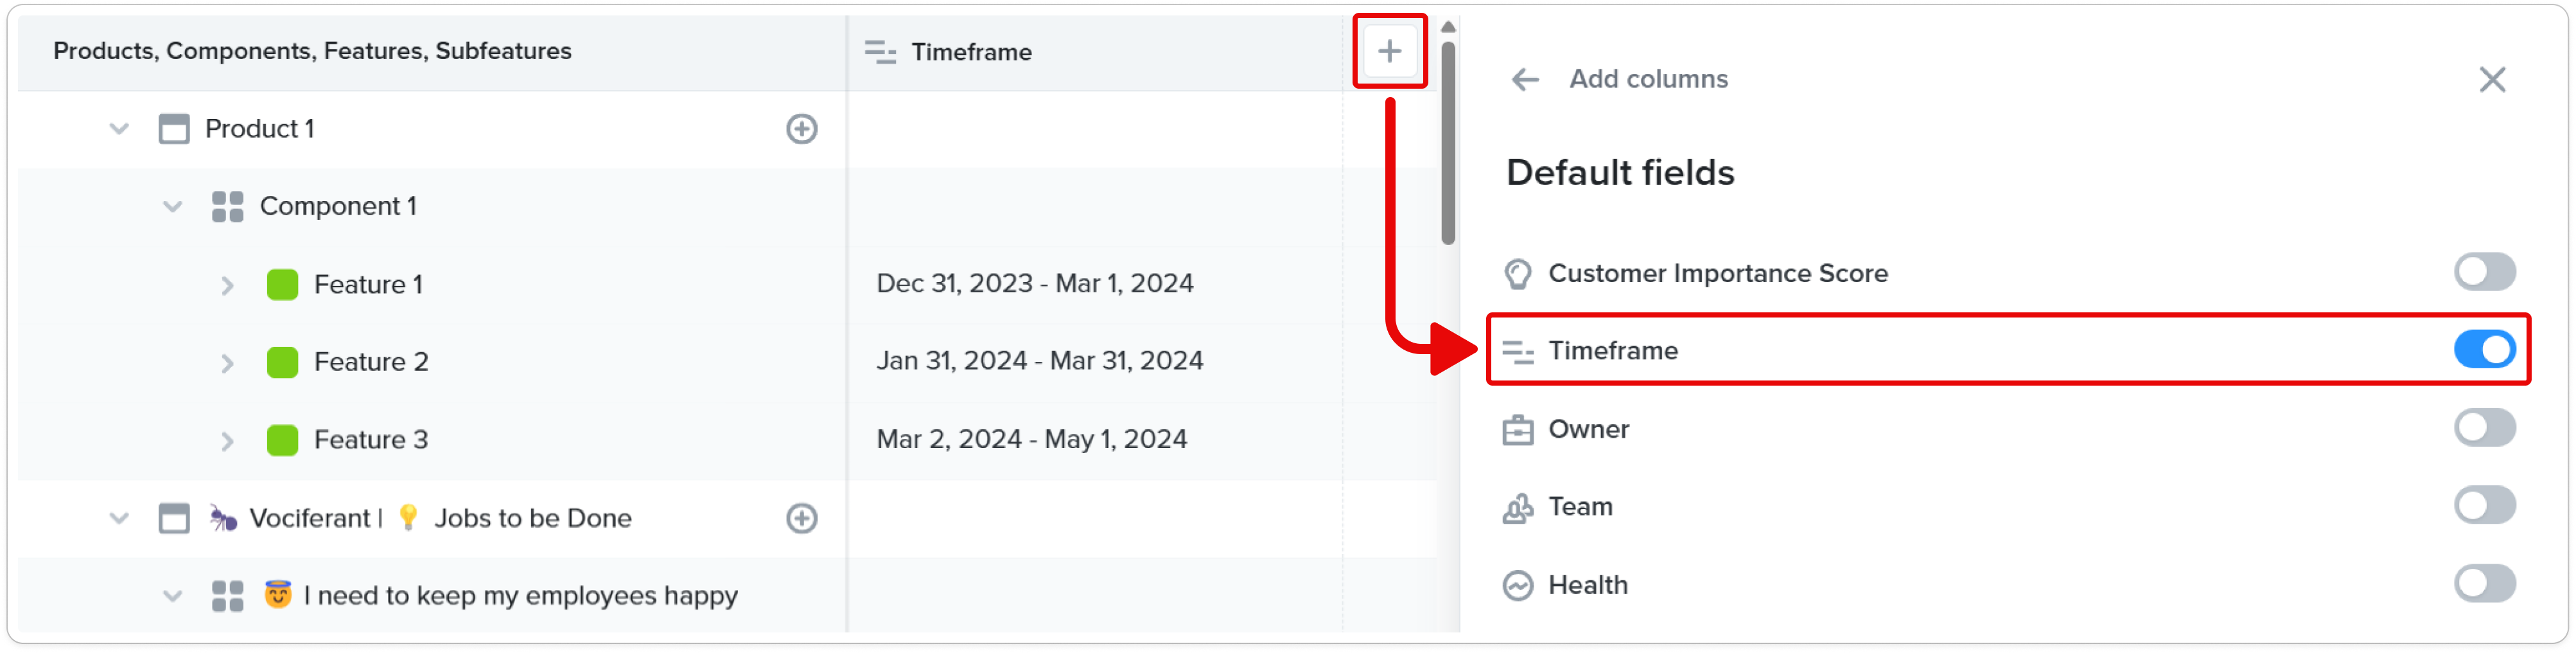Click the plus icon to add columns
Viewport: 2576px width, 653px height.
point(1389,51)
